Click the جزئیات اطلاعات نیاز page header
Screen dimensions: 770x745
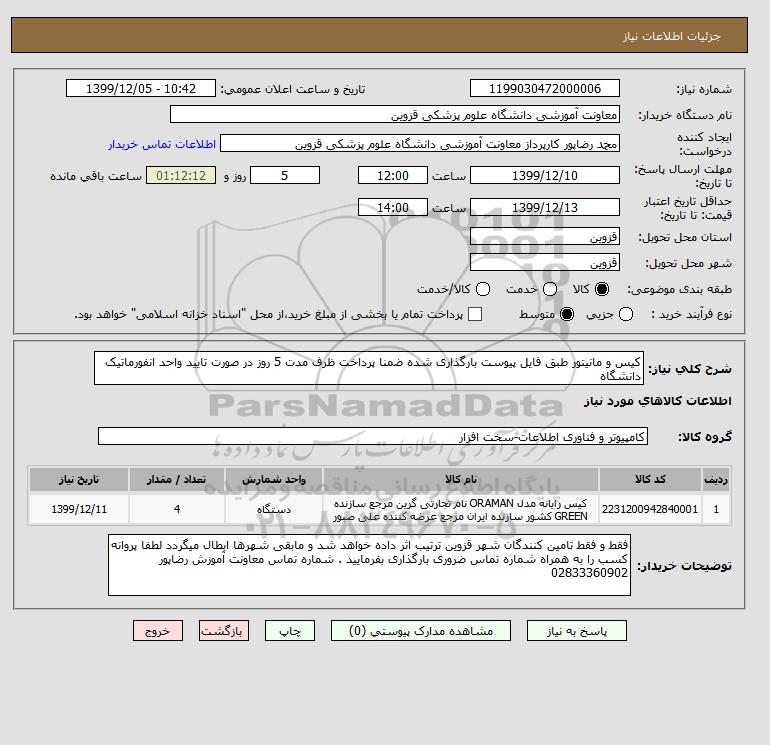[671, 36]
